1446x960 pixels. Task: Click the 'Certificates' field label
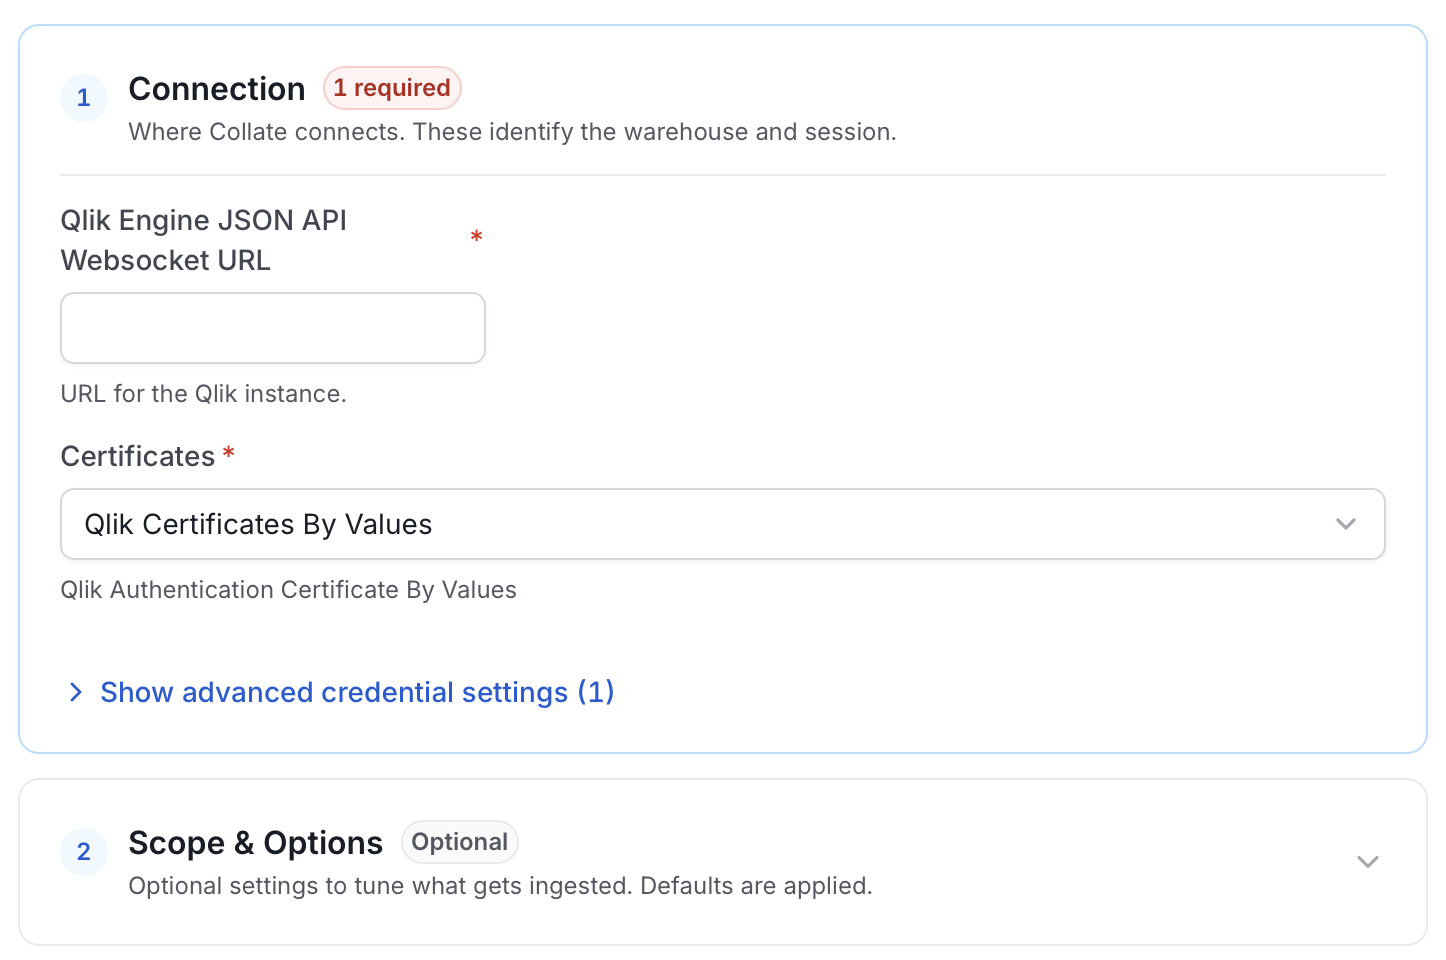click(x=138, y=456)
